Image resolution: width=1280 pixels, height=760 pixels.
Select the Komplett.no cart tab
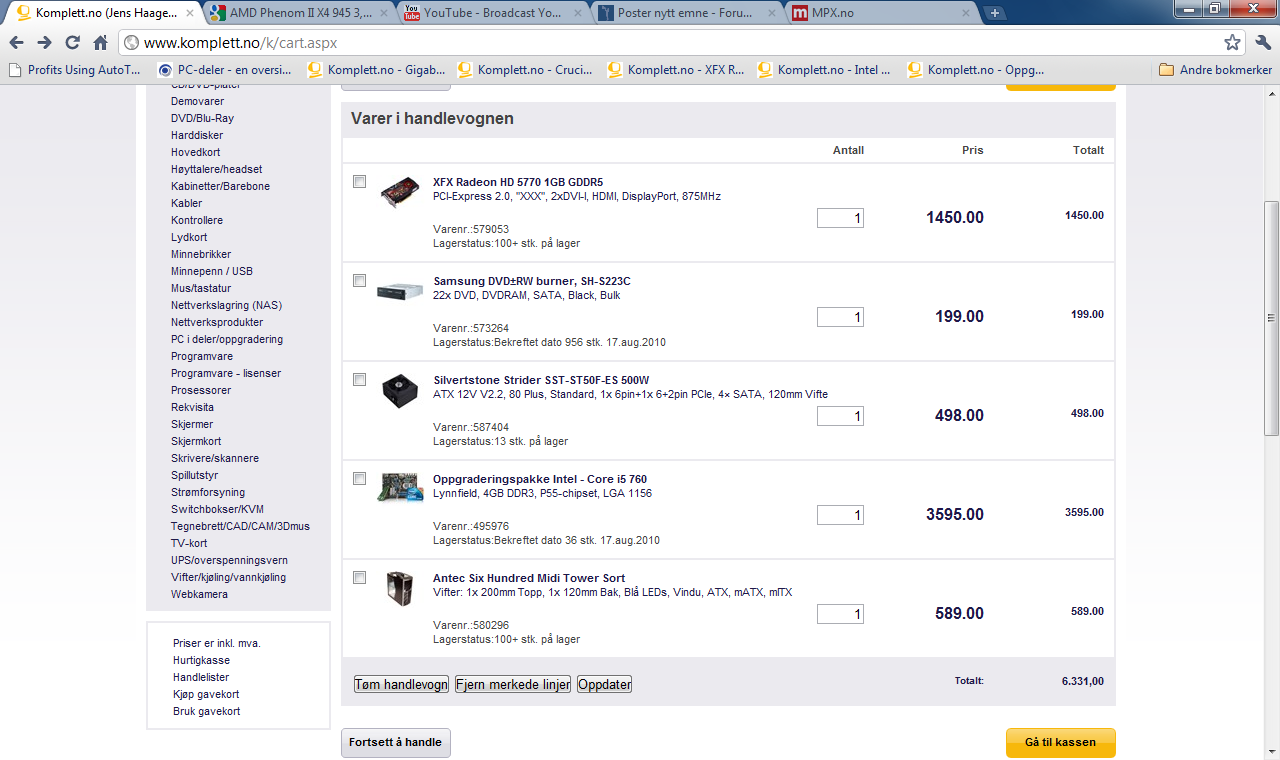click(x=103, y=13)
